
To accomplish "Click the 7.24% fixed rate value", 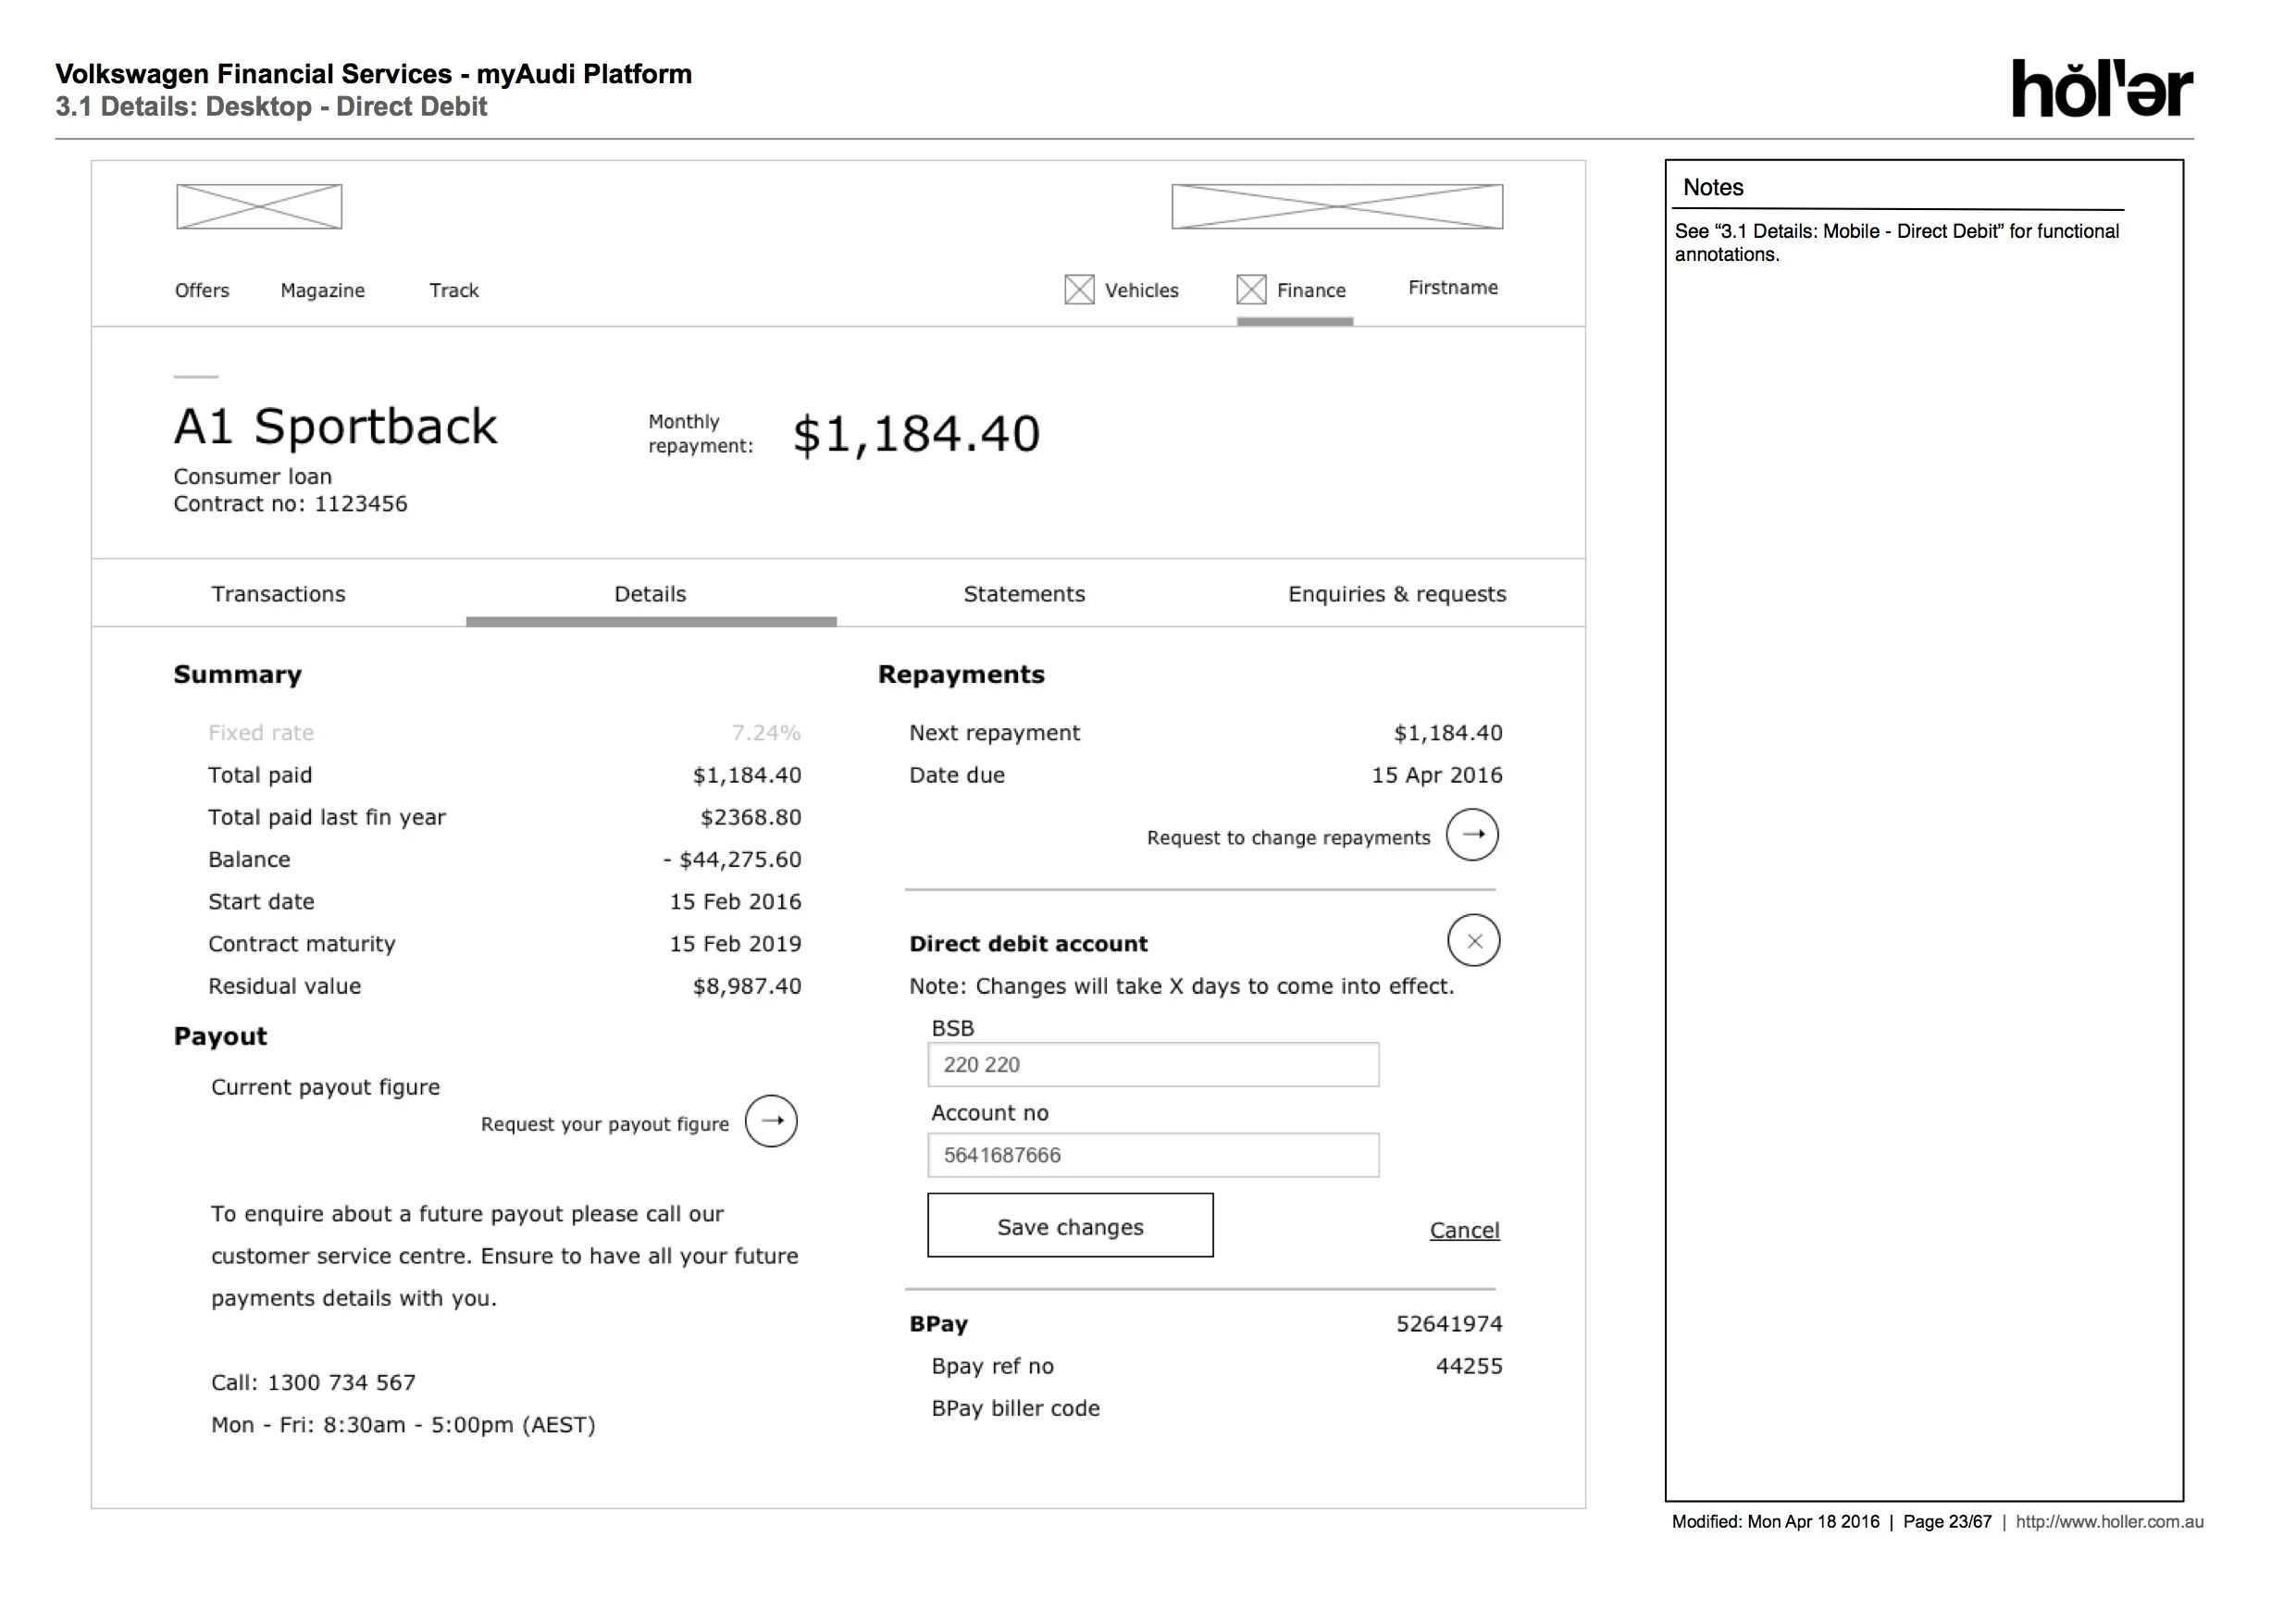I will [766, 733].
